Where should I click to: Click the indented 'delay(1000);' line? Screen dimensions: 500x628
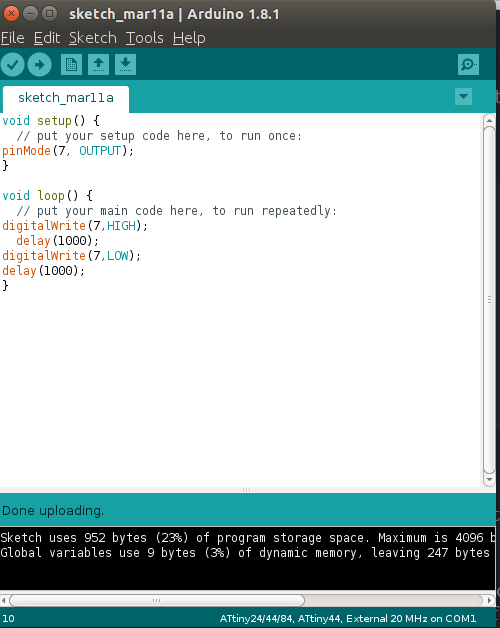tap(57, 241)
